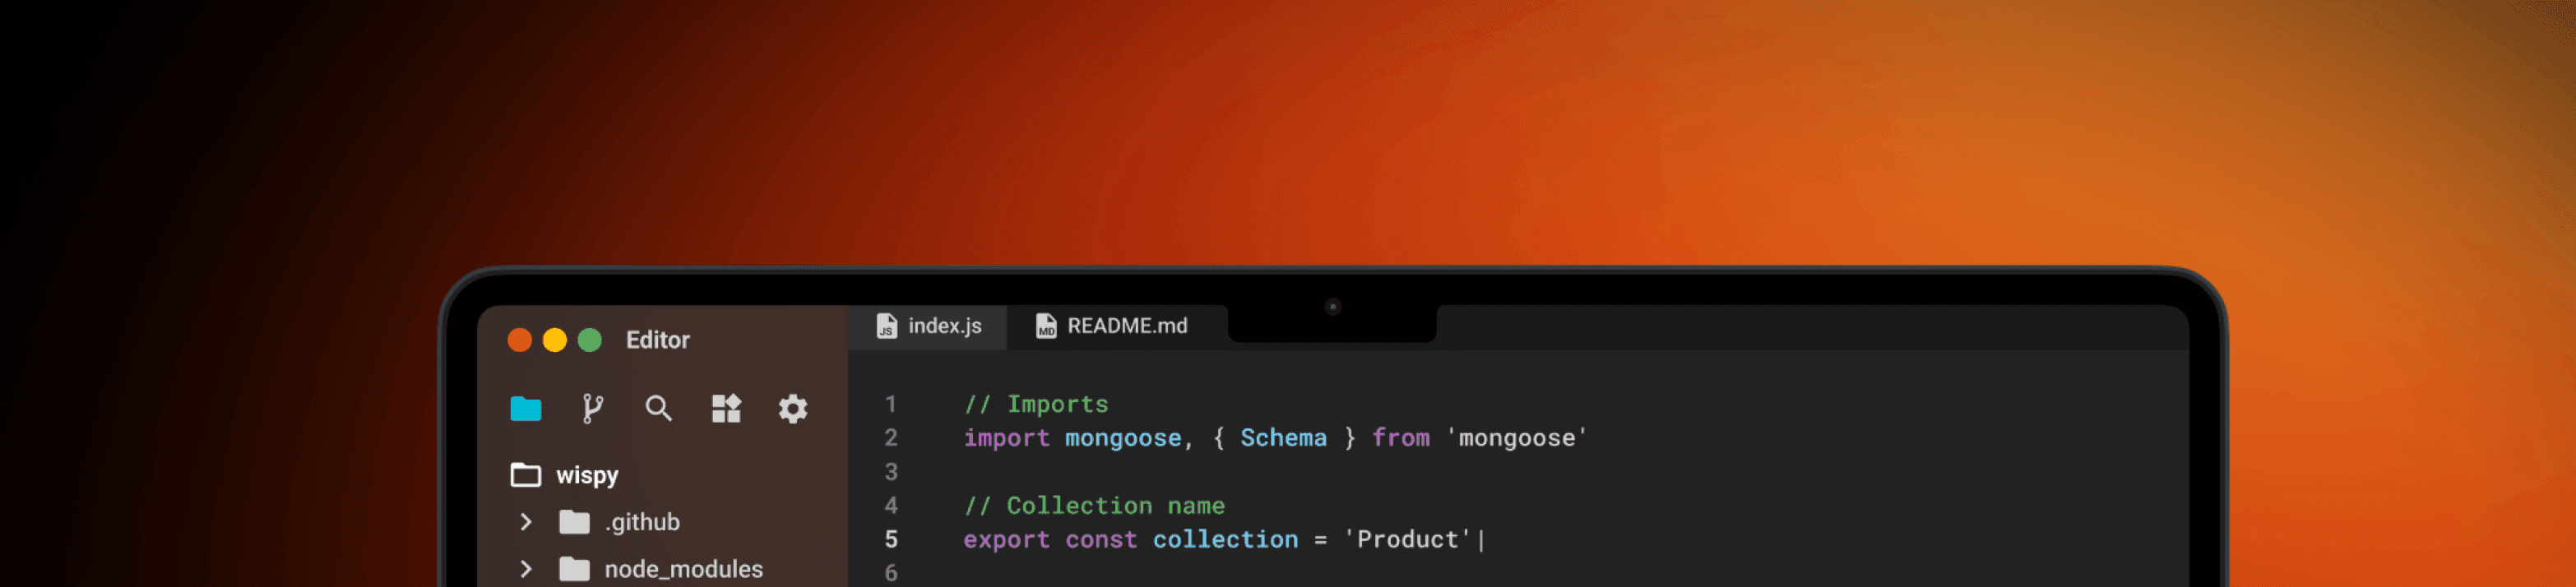Screen dimensions: 2576x587
Task: Place cursor on the 'Product' string
Action: click(1407, 540)
